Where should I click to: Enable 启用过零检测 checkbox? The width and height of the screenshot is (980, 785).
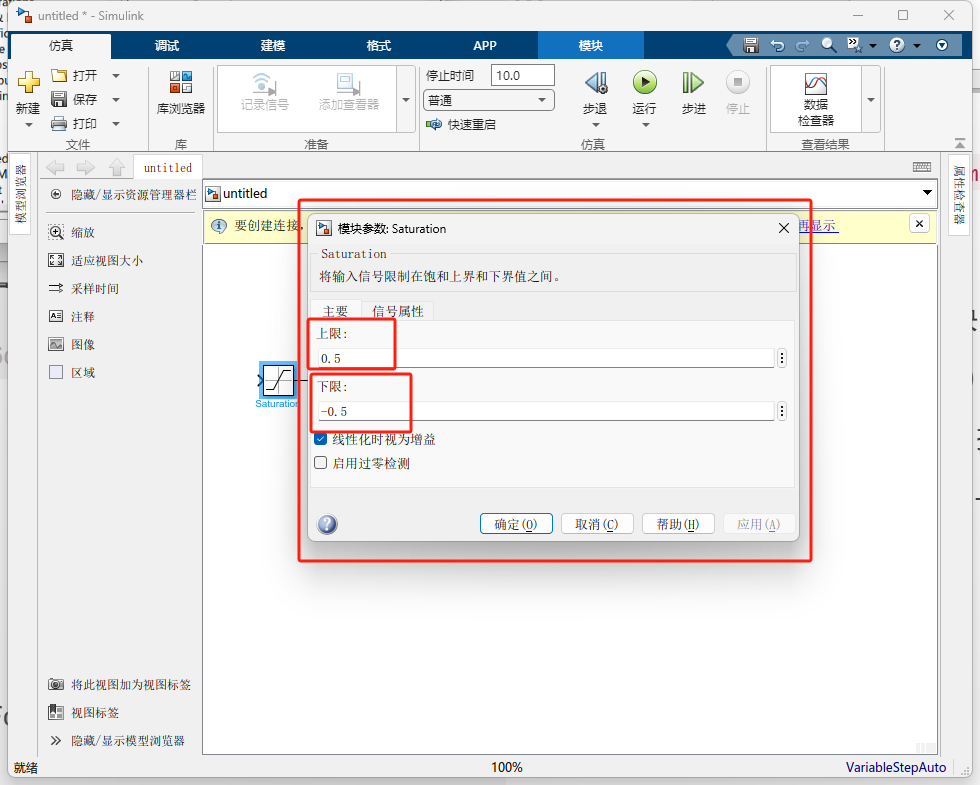[321, 463]
